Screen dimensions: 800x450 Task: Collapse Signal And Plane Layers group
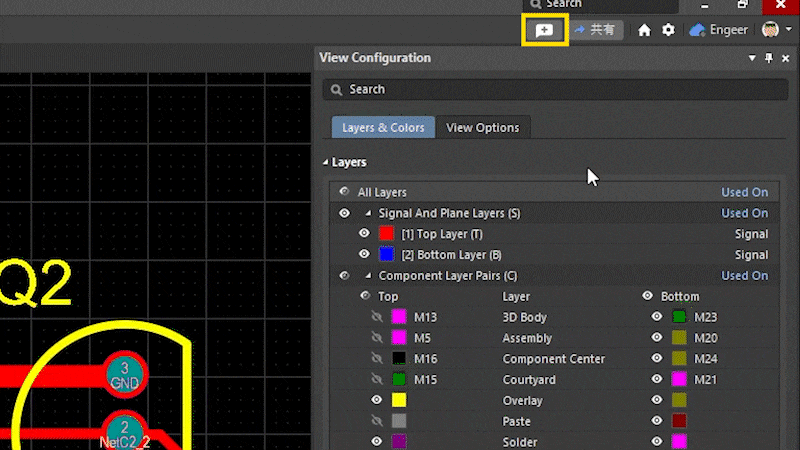368,213
